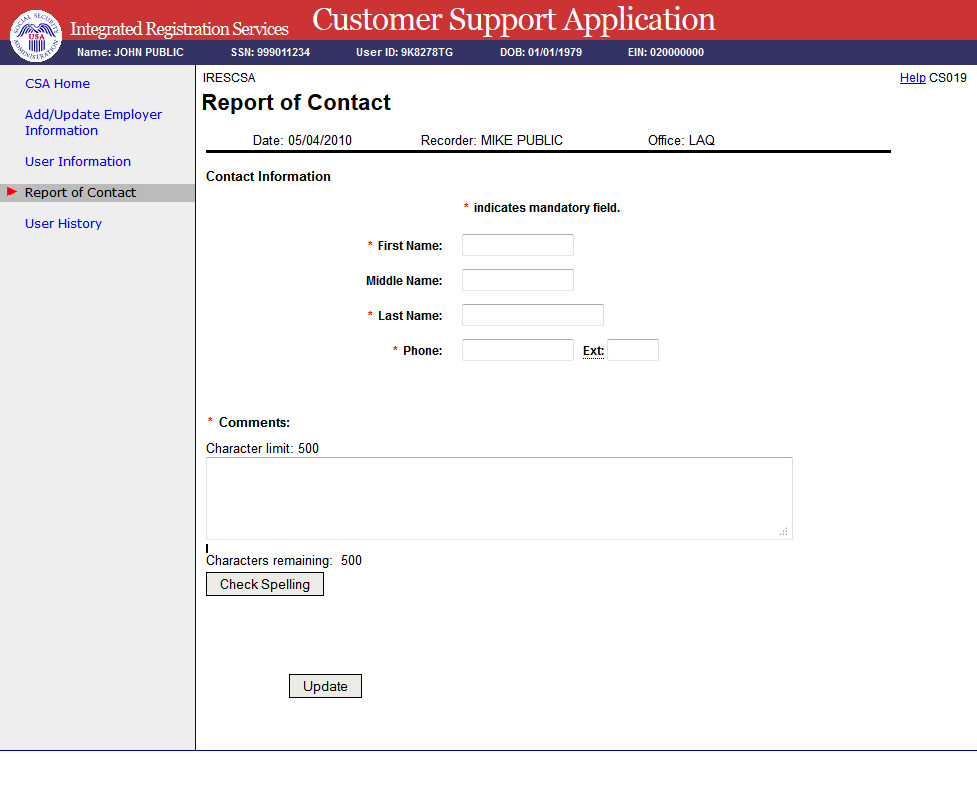Focus the Phone number field
Viewport: 977px width, 787px height.
point(518,350)
